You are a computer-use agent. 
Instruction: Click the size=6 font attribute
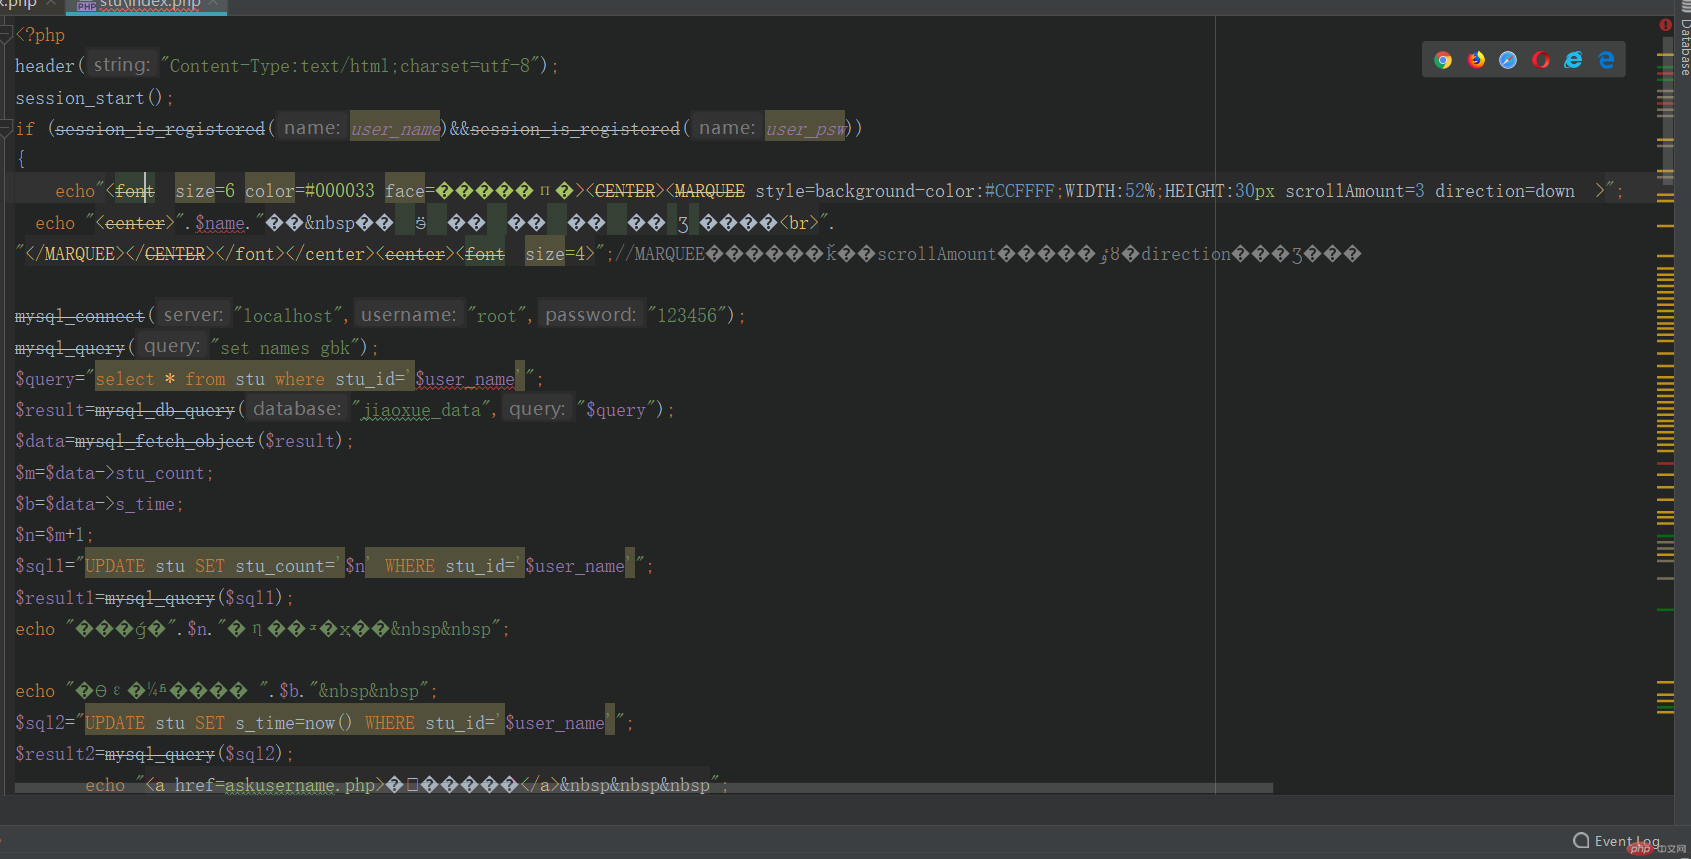click(x=205, y=191)
